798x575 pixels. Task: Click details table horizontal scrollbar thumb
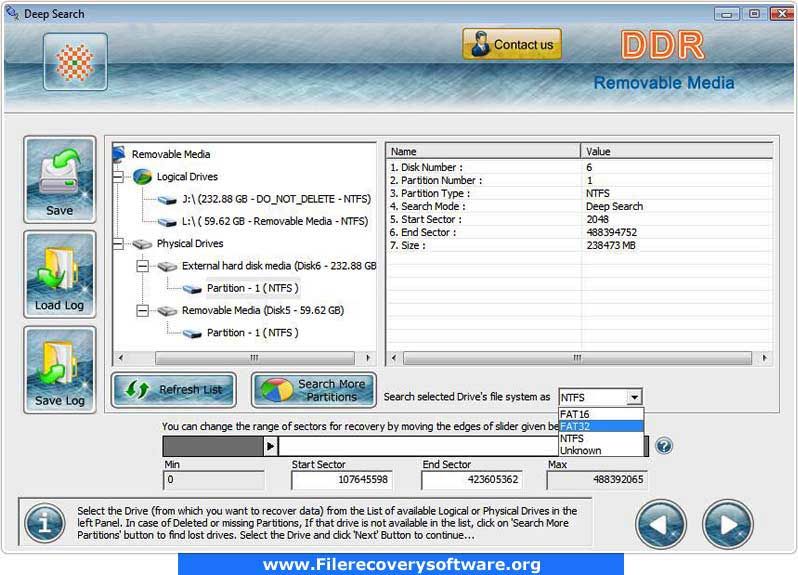pyautogui.click(x=577, y=358)
